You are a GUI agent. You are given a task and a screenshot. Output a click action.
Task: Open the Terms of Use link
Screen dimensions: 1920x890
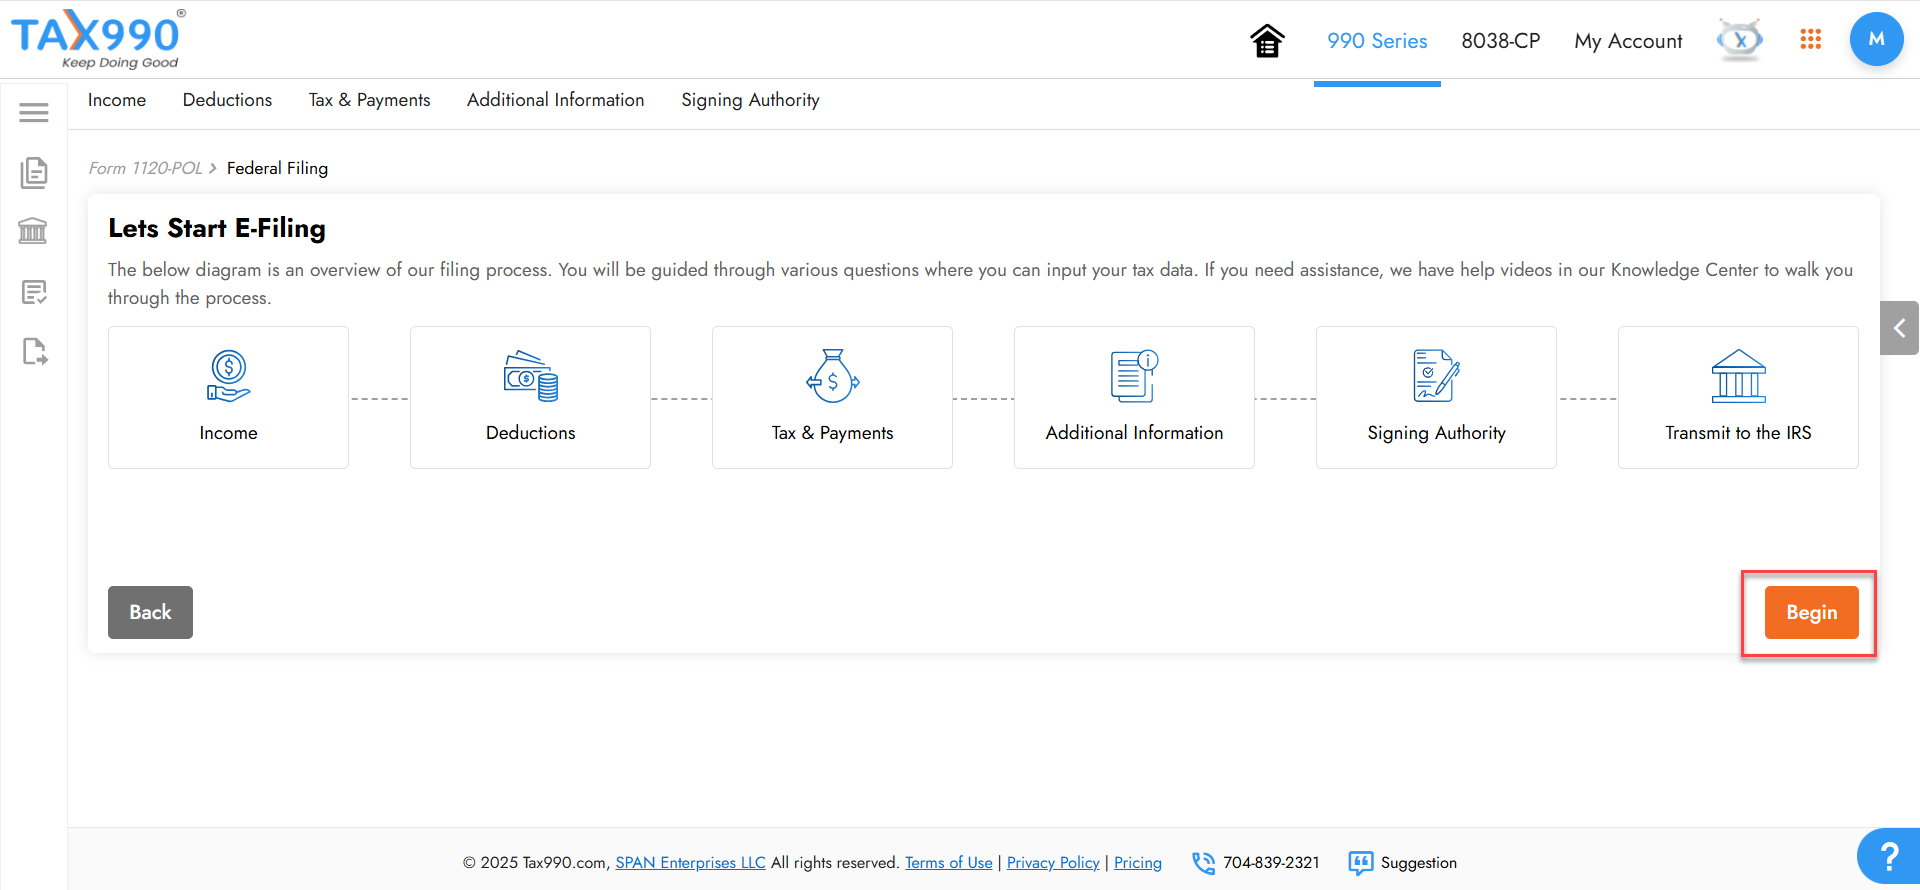(949, 863)
